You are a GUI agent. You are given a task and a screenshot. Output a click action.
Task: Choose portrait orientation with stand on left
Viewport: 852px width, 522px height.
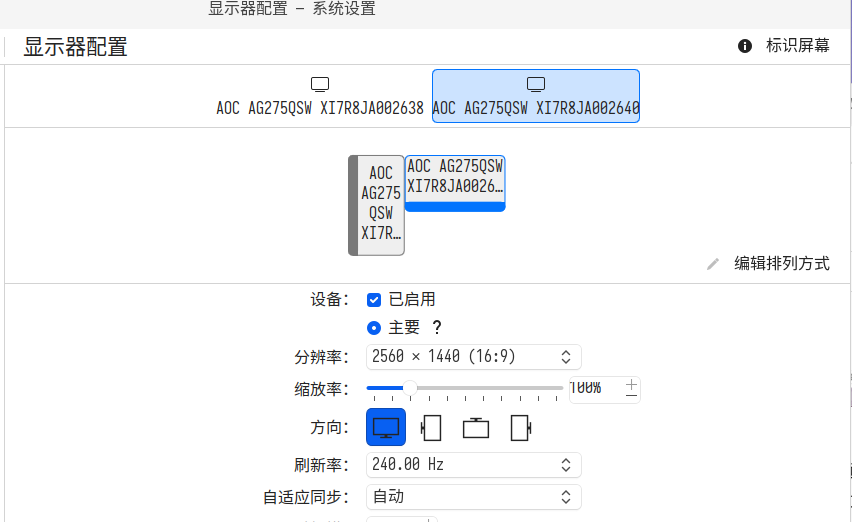point(431,427)
